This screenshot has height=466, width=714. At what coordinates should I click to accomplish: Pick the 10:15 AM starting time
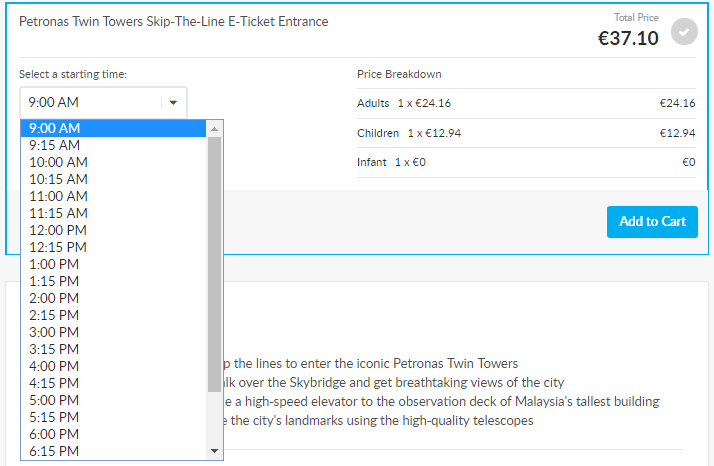[x=113, y=179]
